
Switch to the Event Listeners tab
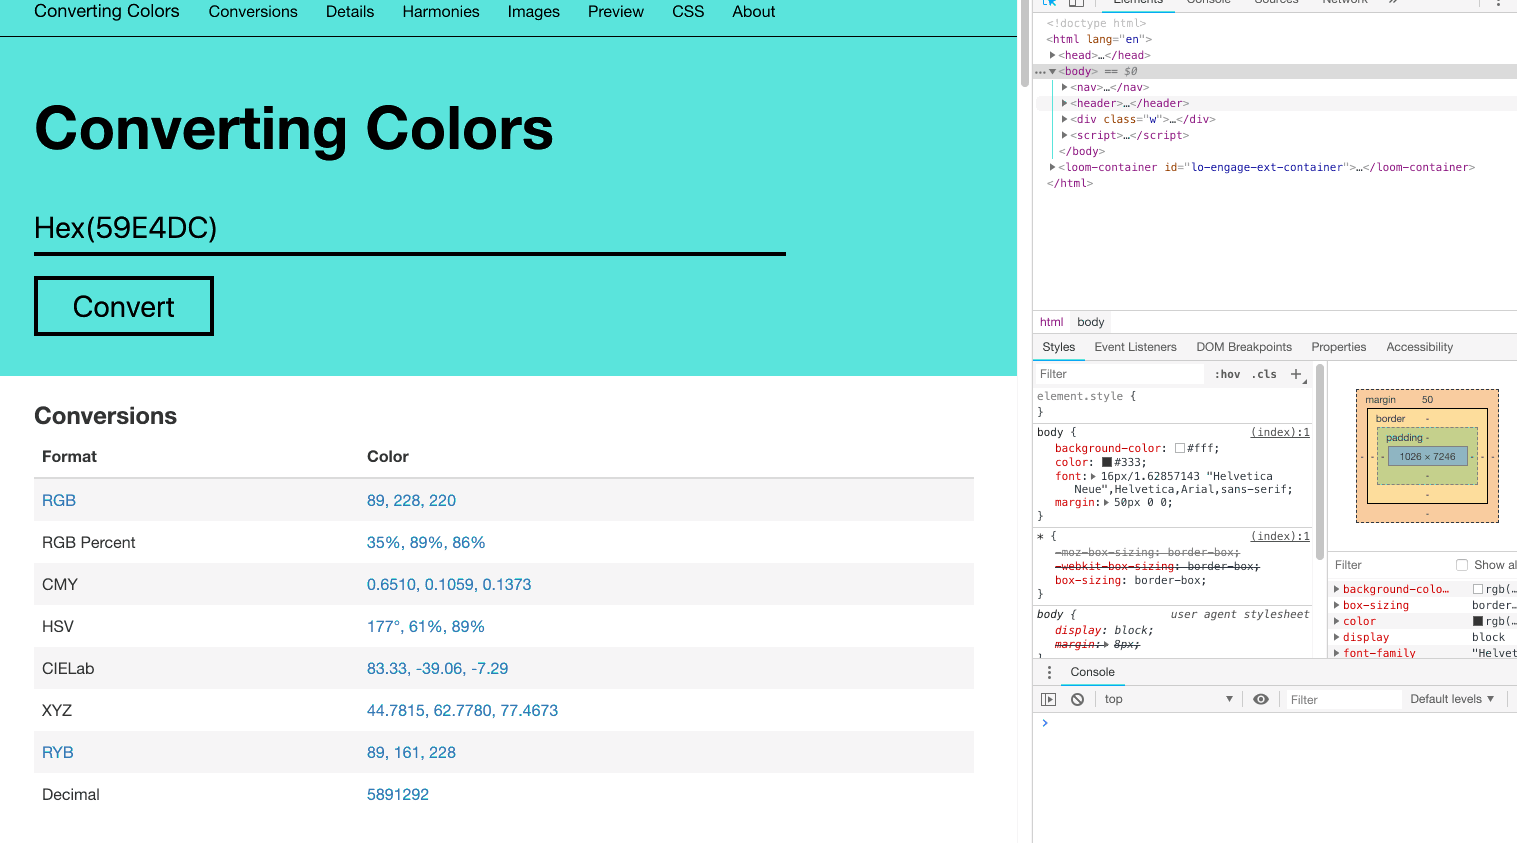click(1135, 347)
